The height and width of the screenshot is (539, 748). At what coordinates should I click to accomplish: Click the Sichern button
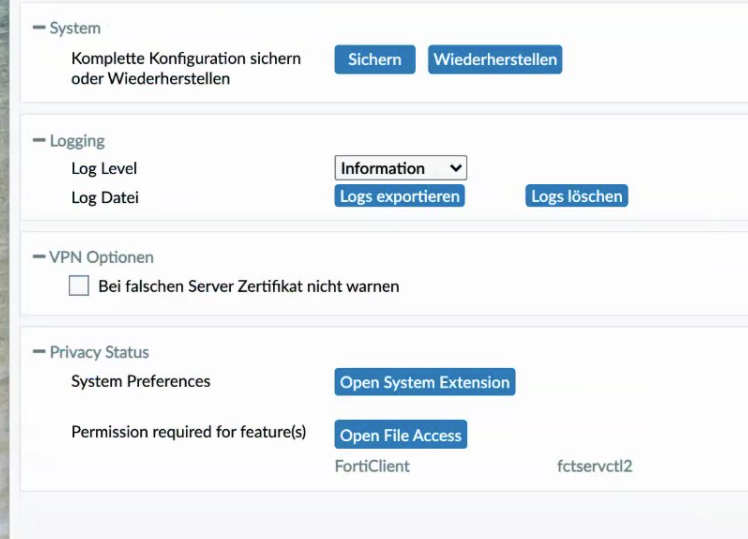[x=374, y=59]
